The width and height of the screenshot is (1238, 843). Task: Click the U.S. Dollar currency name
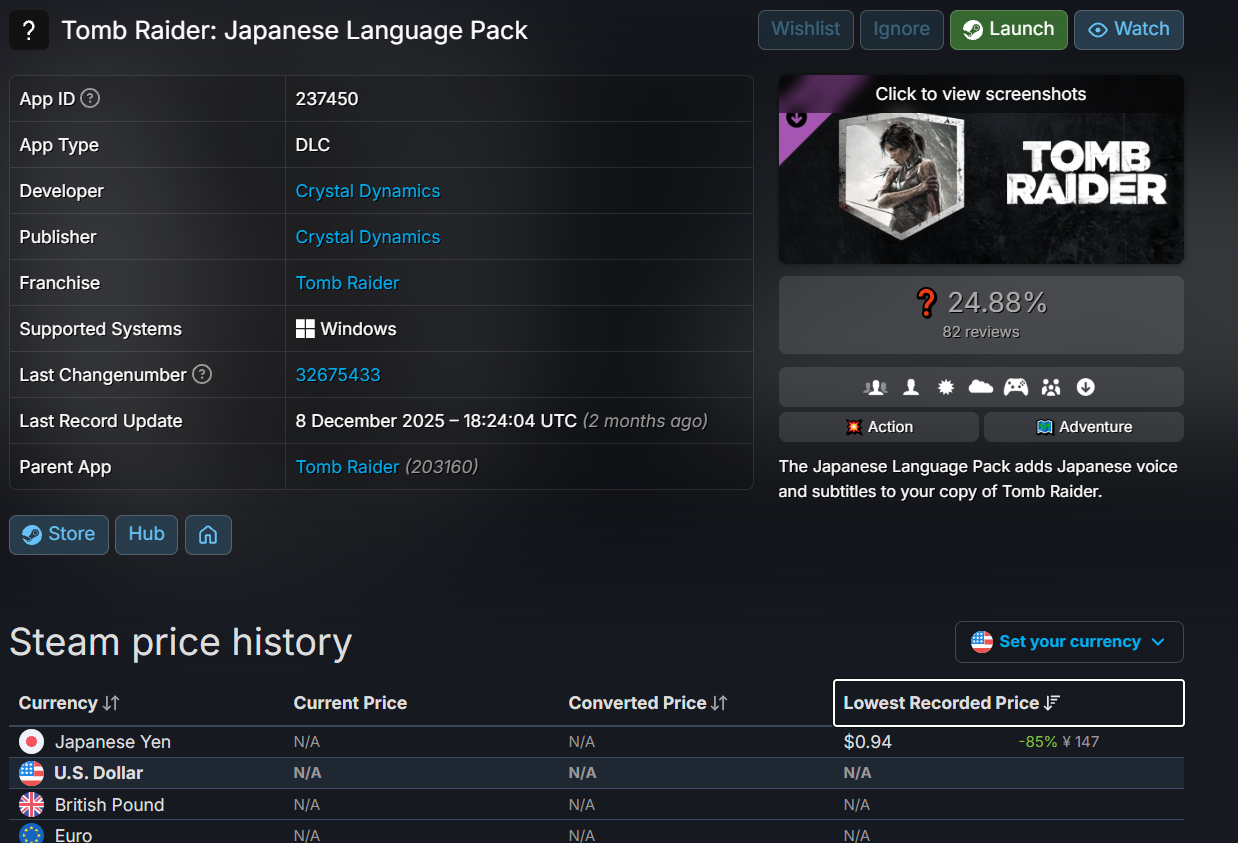coord(99,773)
